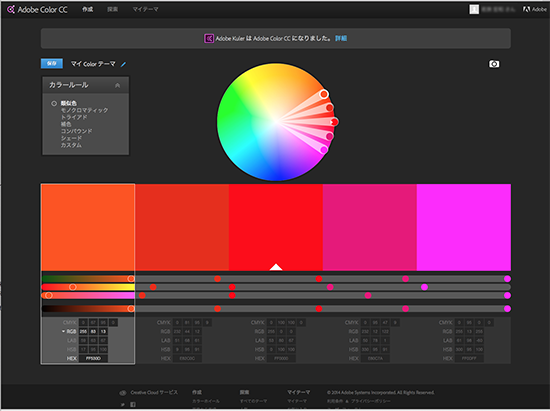
Task: Click the green-to-orange R channel slider knob
Action: click(x=131, y=279)
